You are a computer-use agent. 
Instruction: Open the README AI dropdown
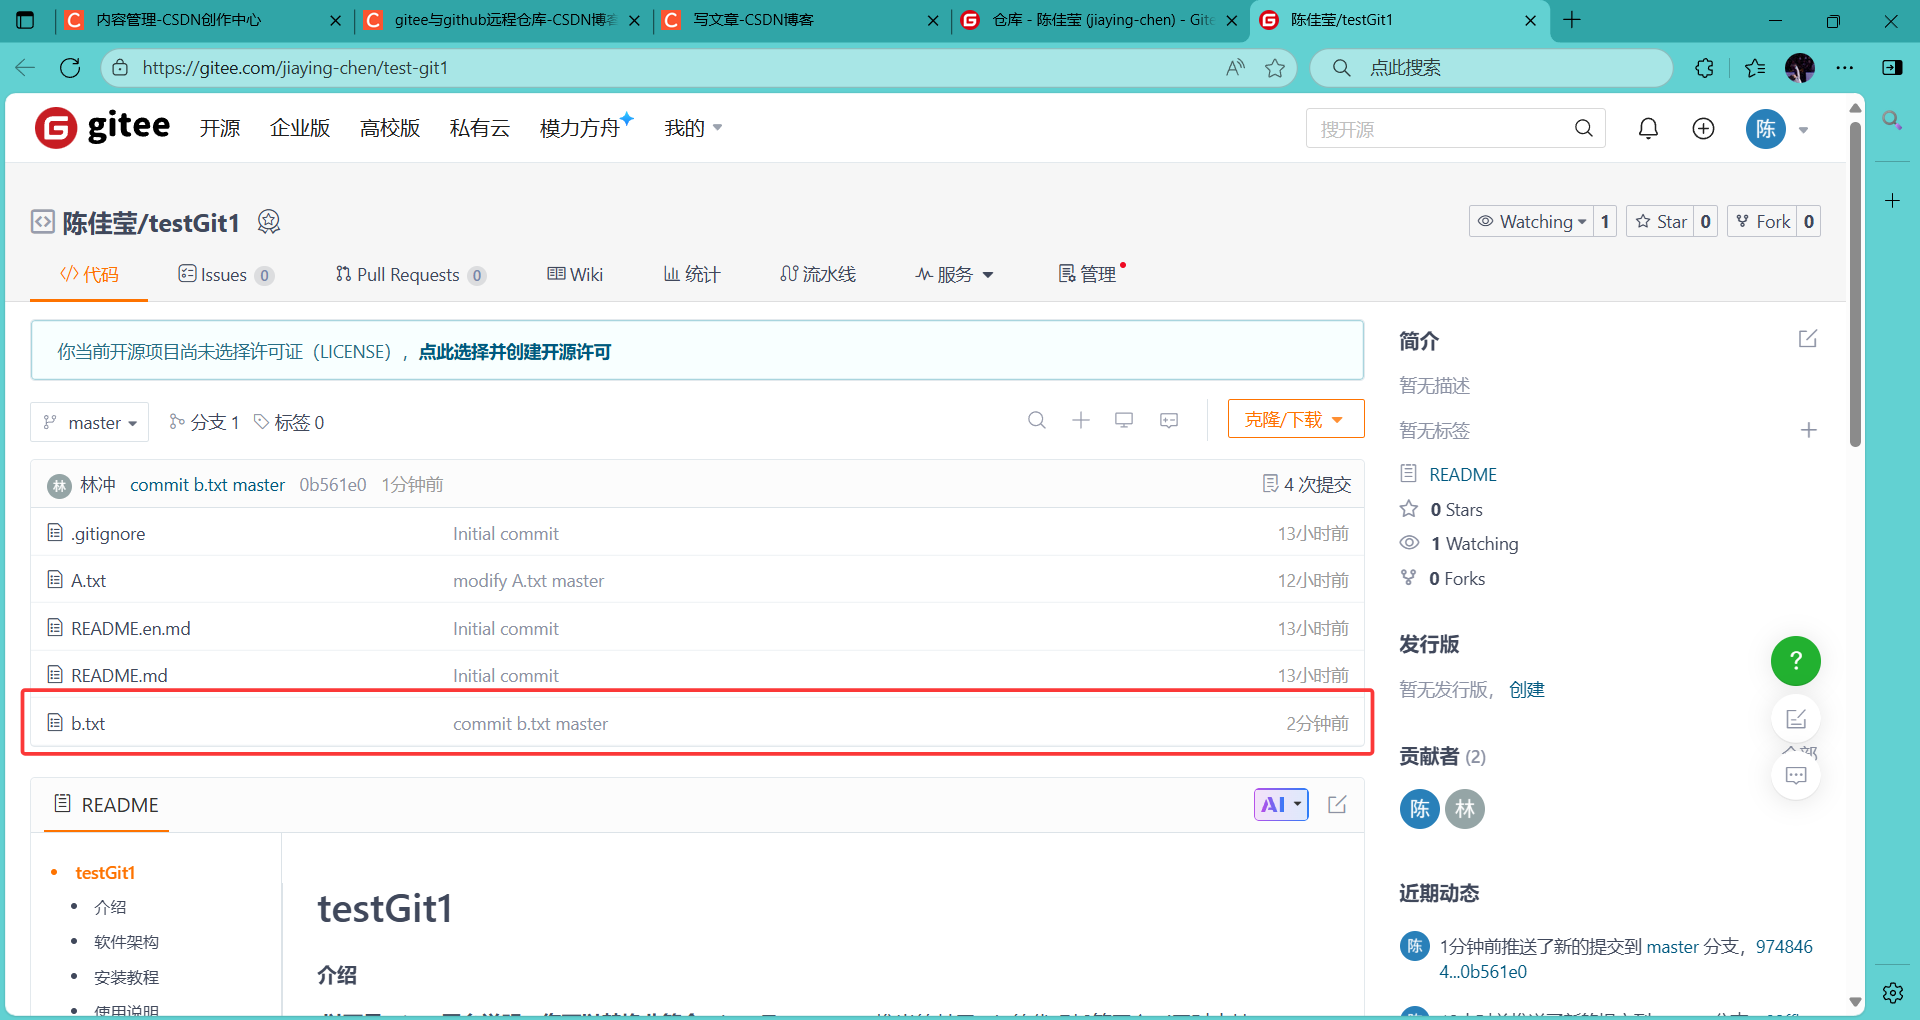(x=1281, y=804)
